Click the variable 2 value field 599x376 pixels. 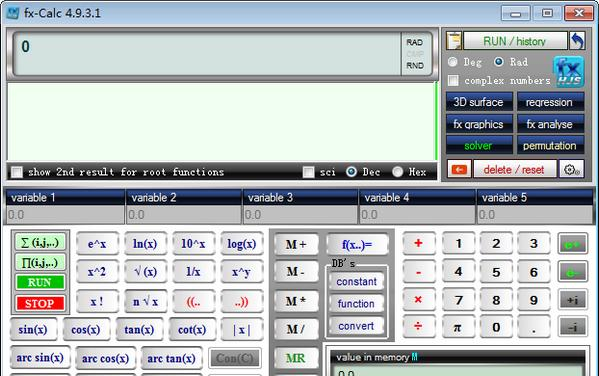click(184, 215)
